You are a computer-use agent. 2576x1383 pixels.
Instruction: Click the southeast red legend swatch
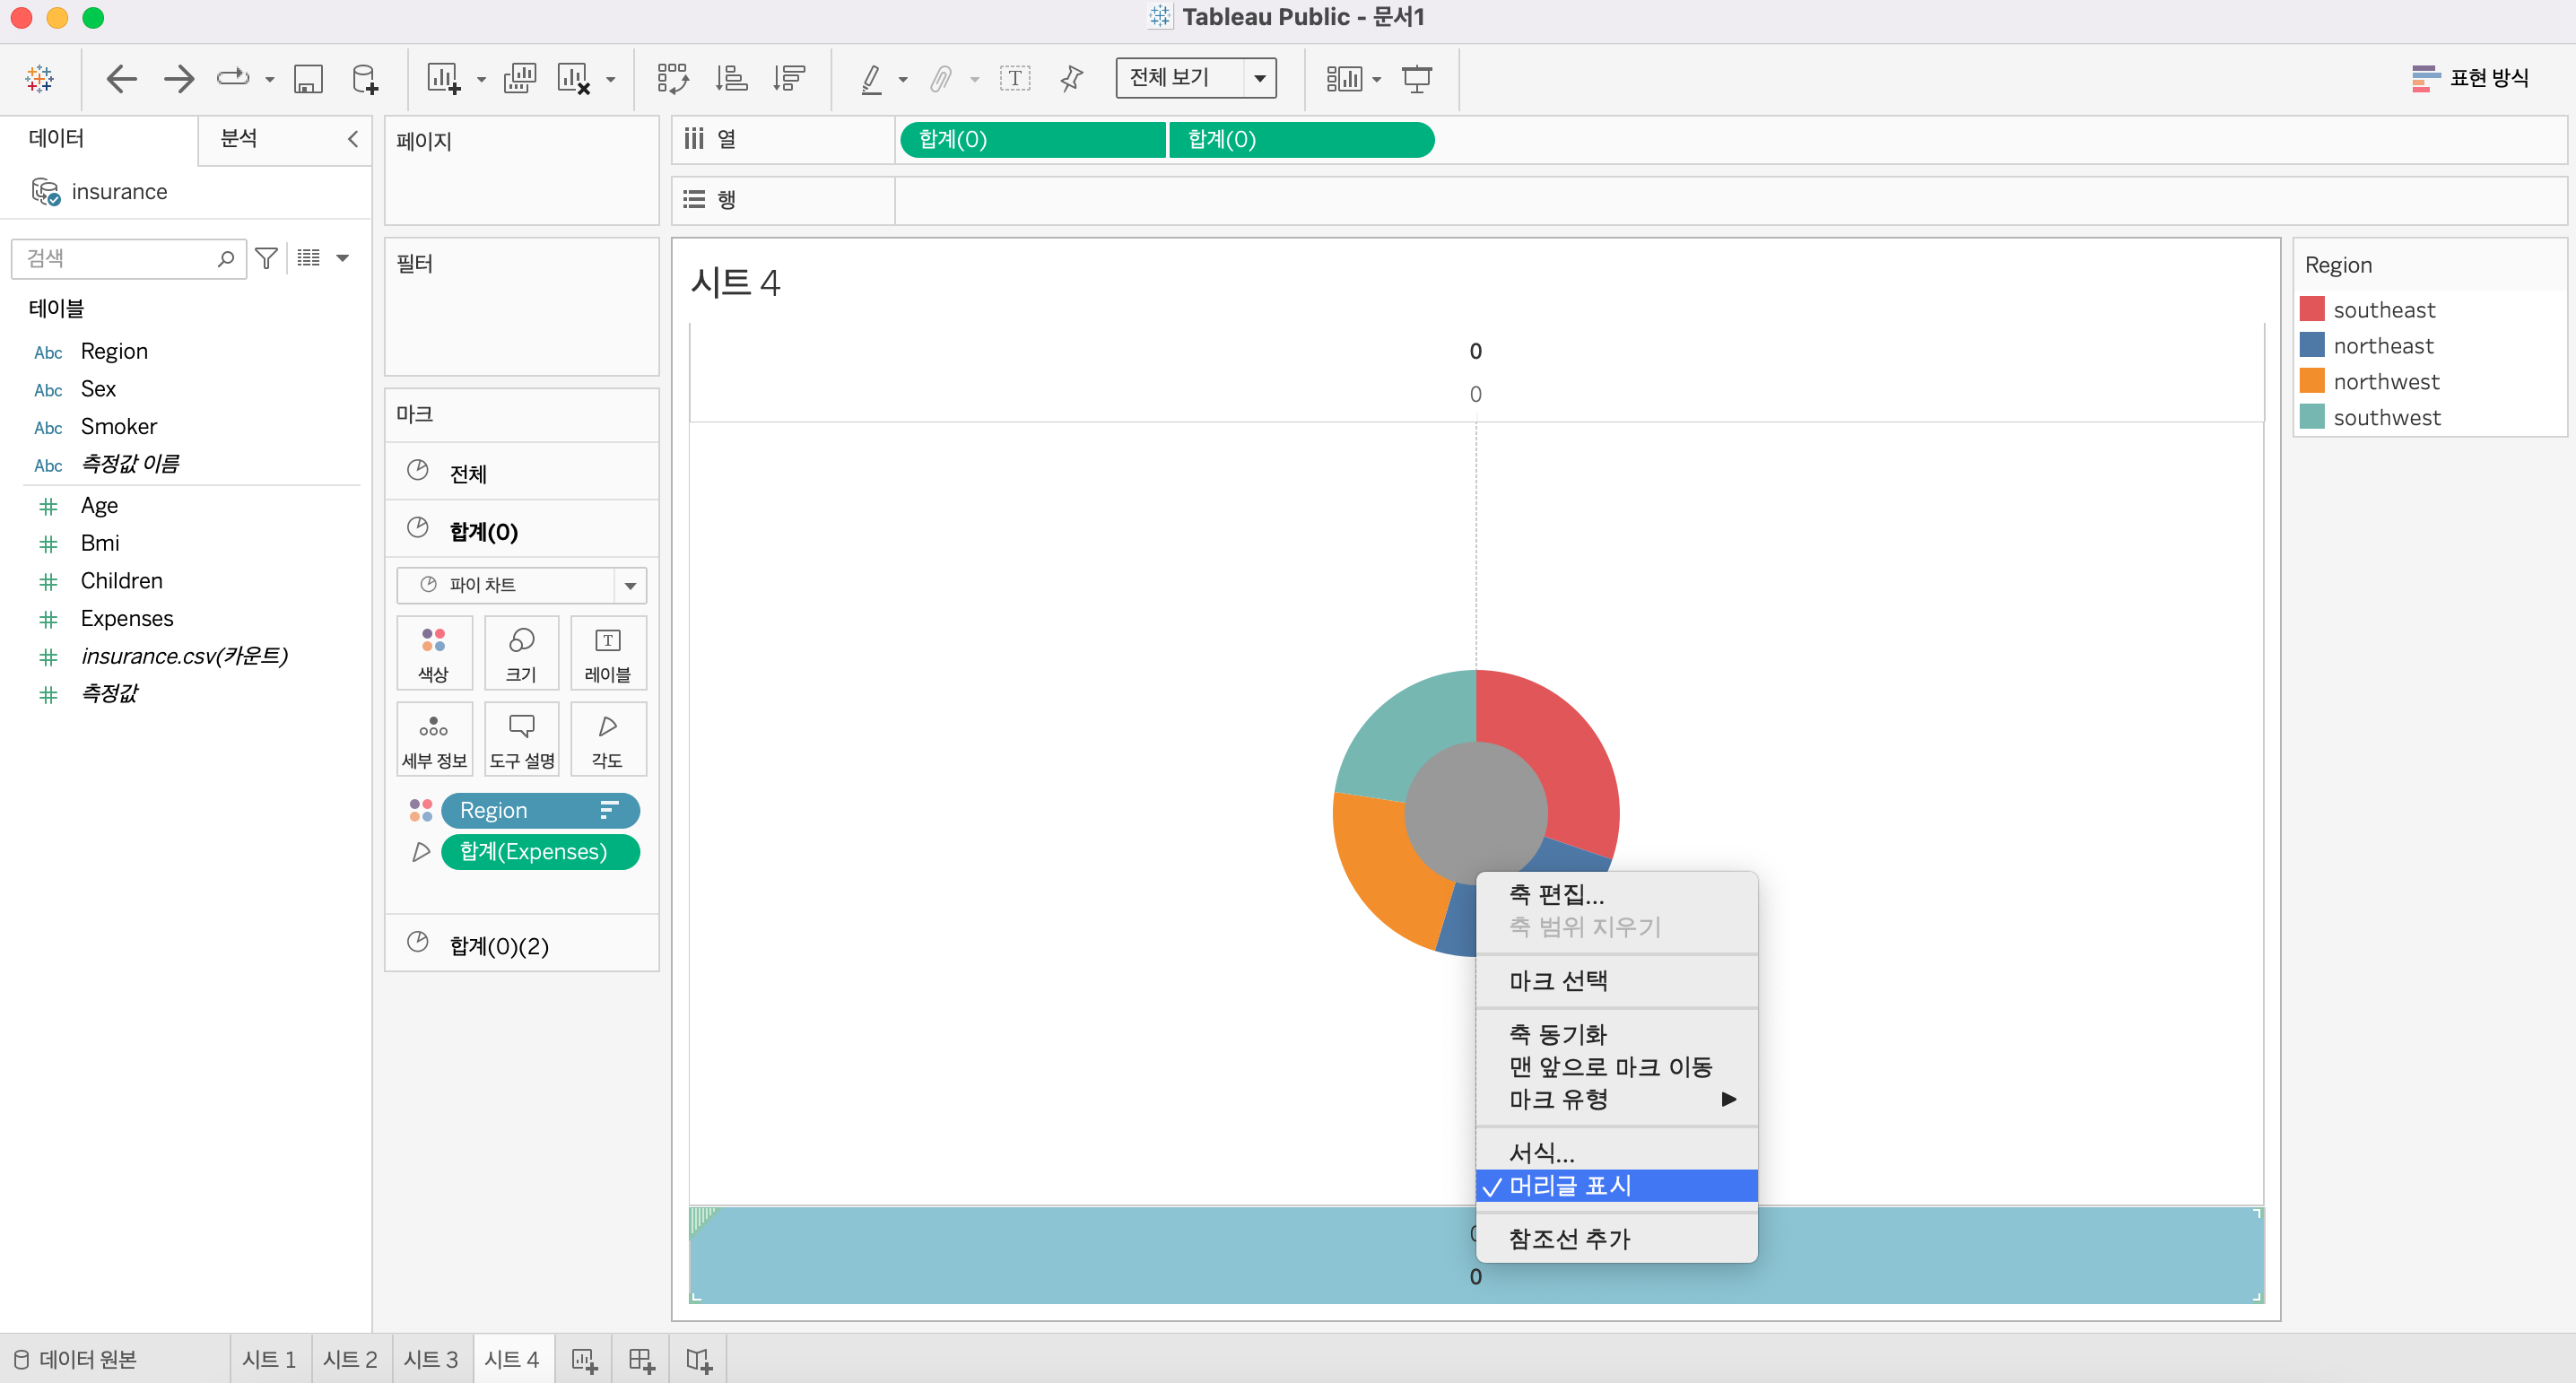[x=2312, y=309]
